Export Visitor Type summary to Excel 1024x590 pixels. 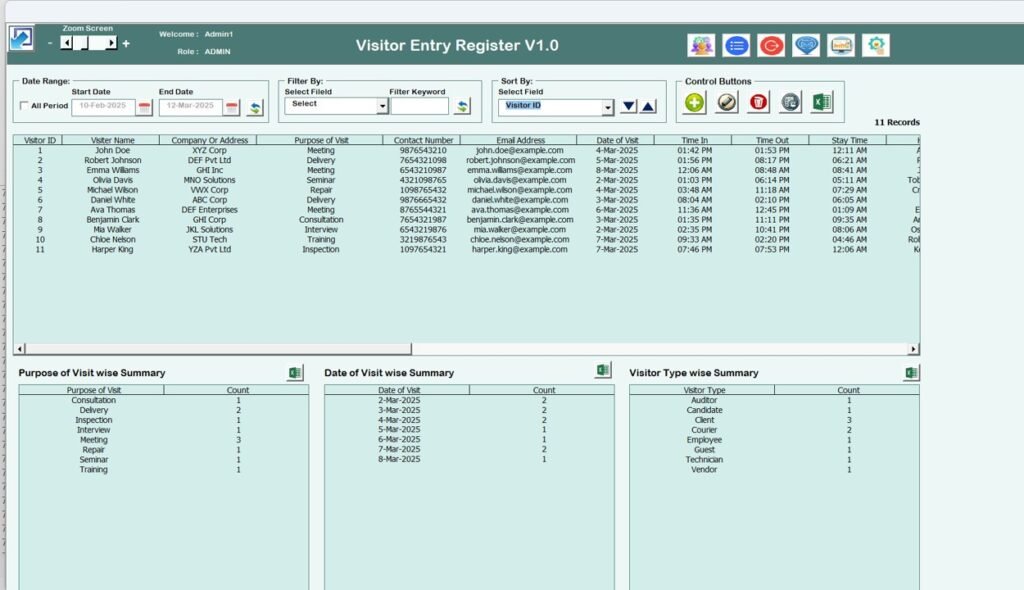[912, 371]
